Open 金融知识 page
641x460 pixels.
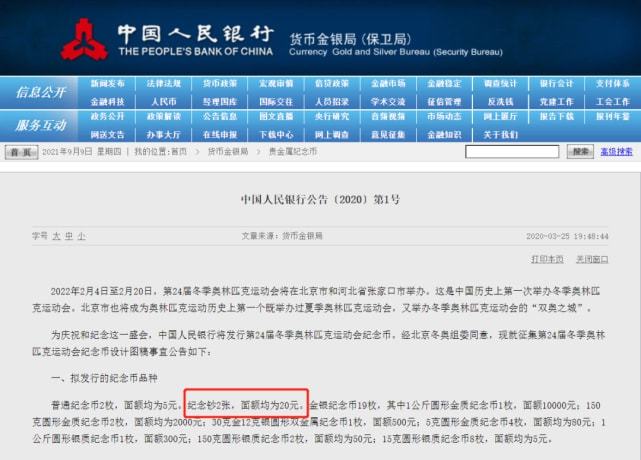pyautogui.click(x=444, y=135)
